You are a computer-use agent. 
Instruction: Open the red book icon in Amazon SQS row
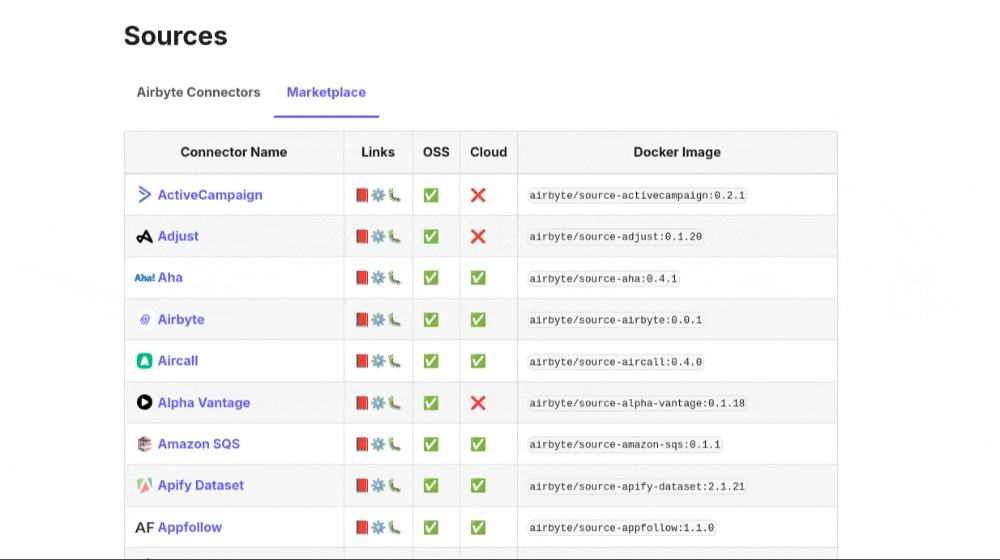coord(362,445)
